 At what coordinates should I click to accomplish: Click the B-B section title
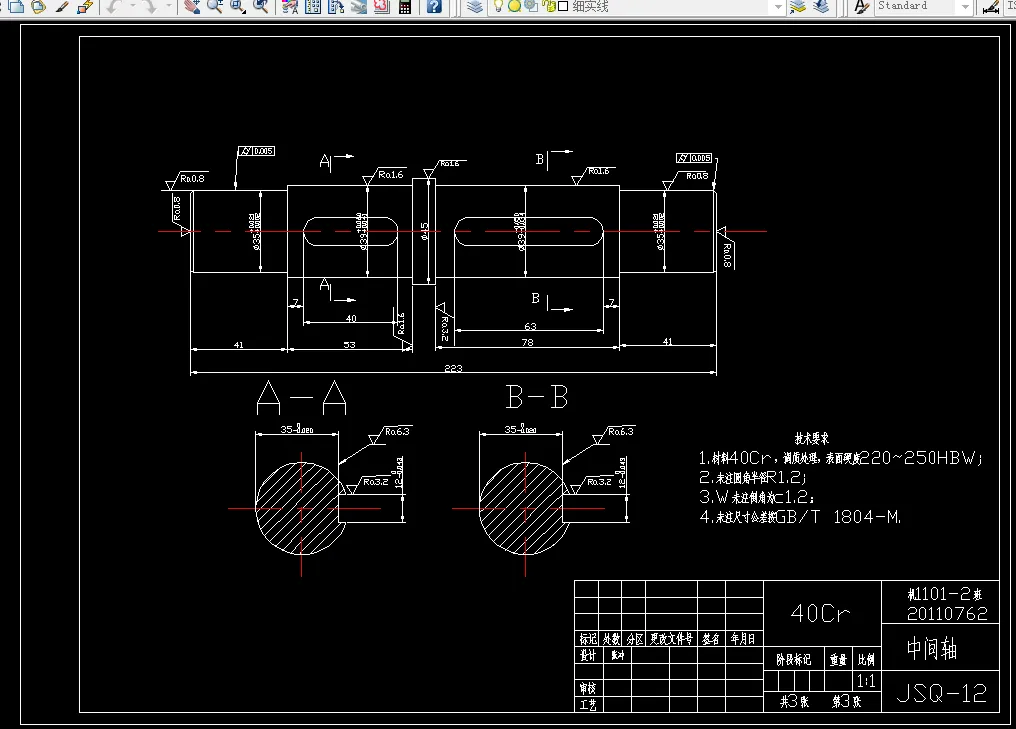pos(537,397)
